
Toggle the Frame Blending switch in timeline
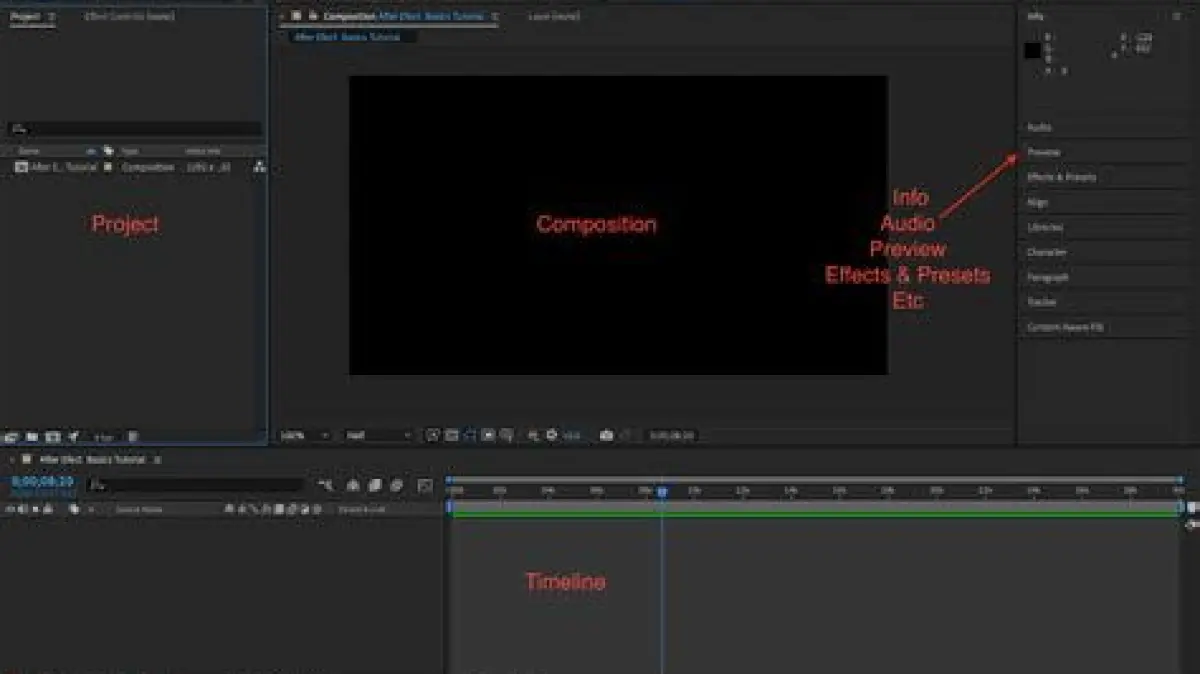375,485
